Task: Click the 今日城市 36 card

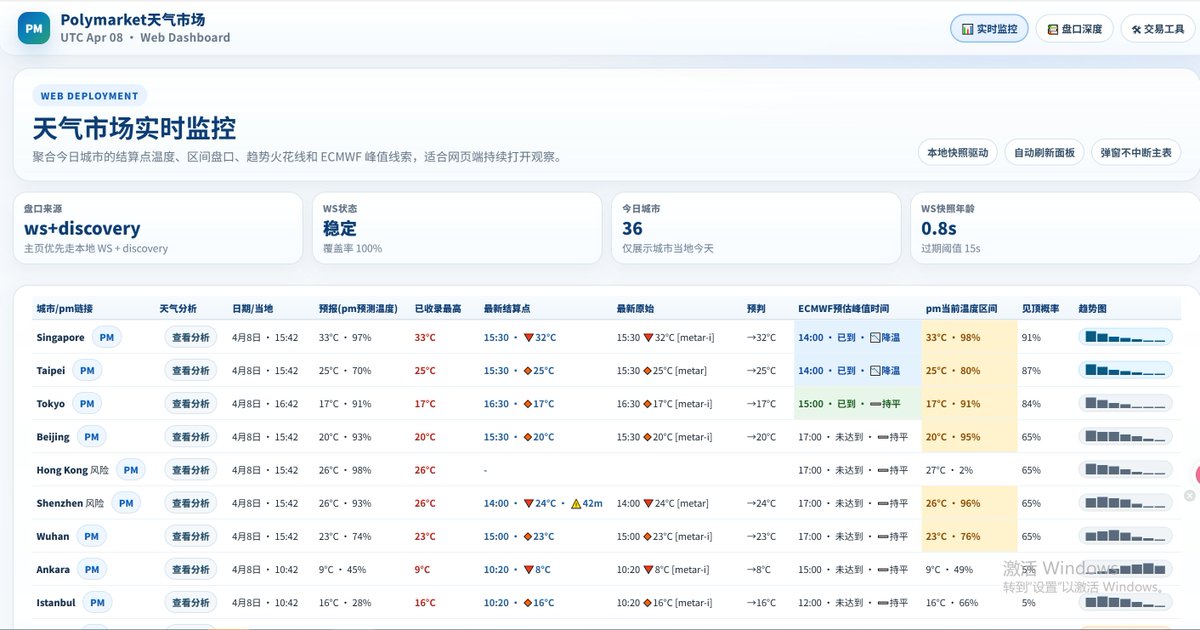Action: click(x=756, y=228)
